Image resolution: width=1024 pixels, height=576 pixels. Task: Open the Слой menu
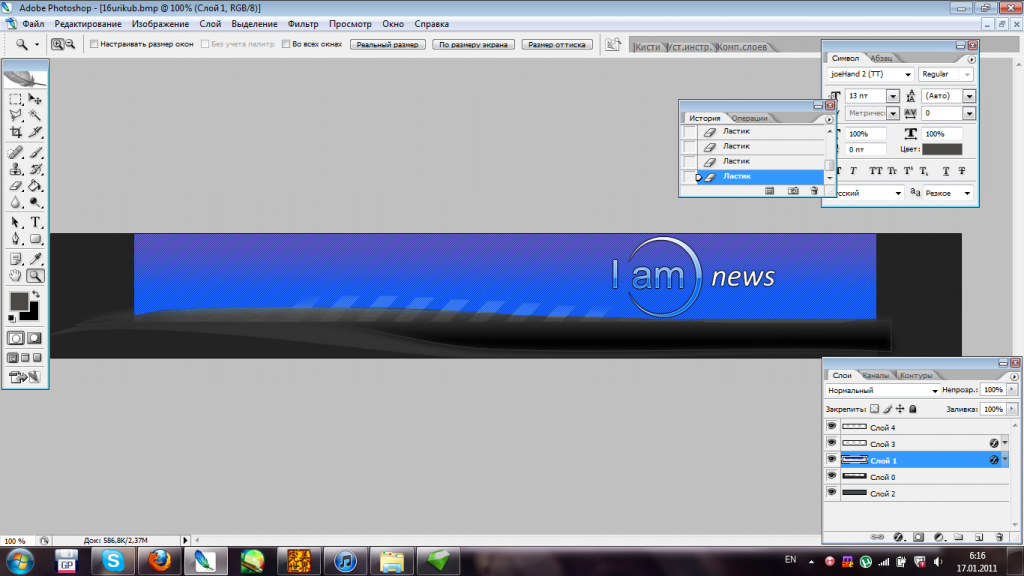[210, 24]
